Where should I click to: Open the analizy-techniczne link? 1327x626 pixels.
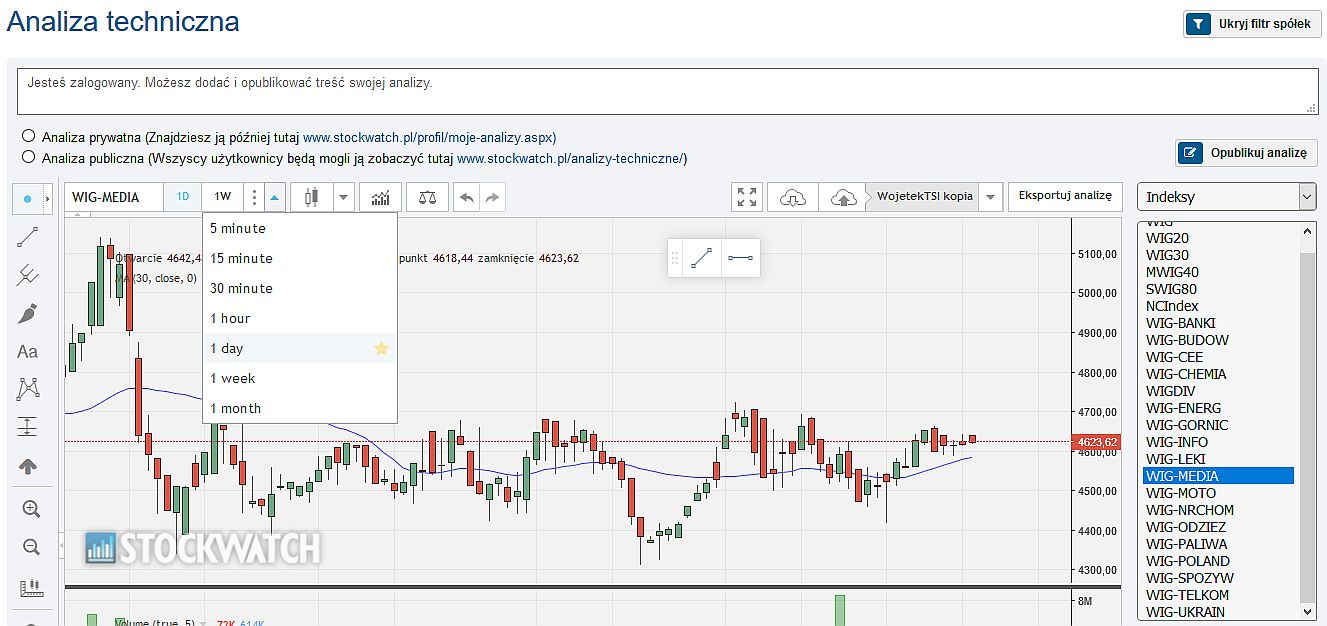571,158
